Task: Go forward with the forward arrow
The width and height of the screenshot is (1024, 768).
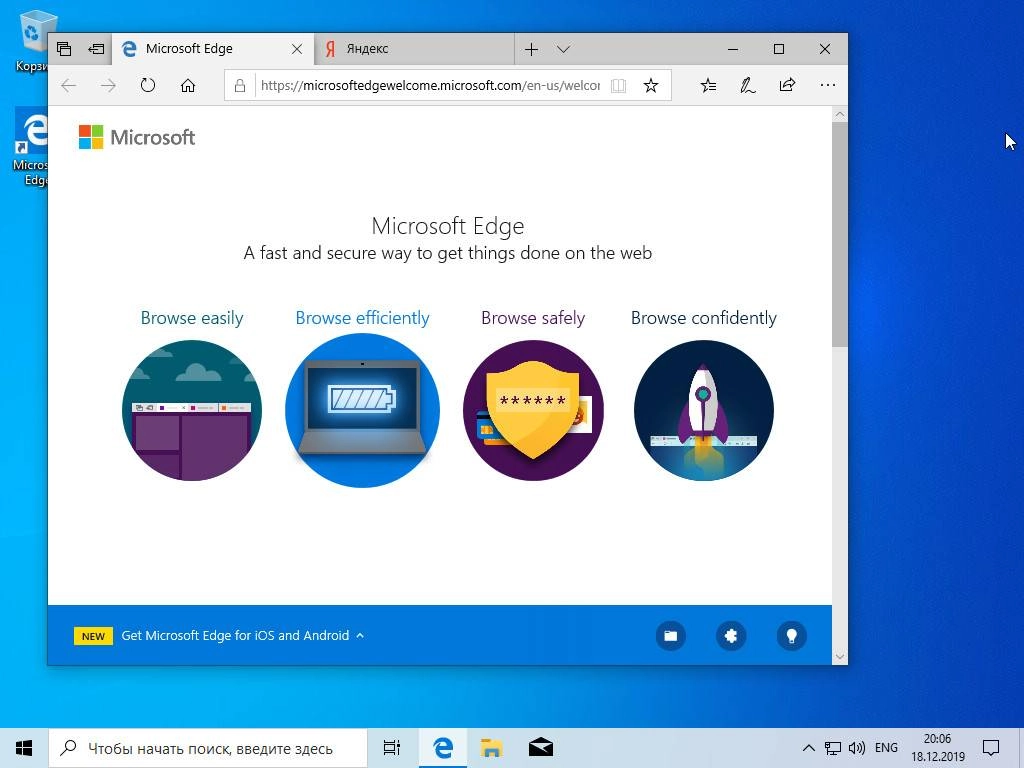Action: click(108, 86)
